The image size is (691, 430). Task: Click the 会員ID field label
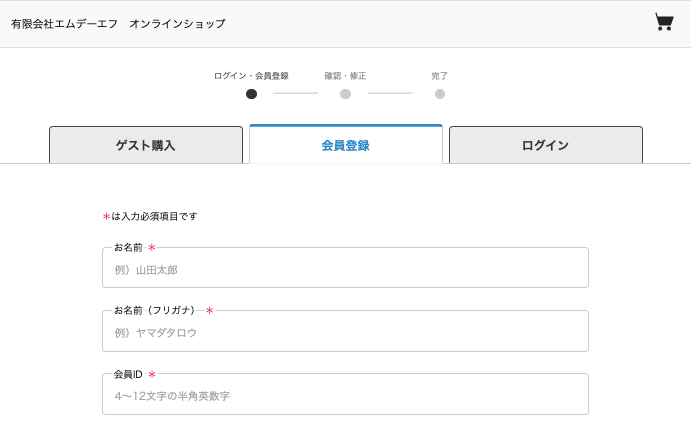pos(128,374)
